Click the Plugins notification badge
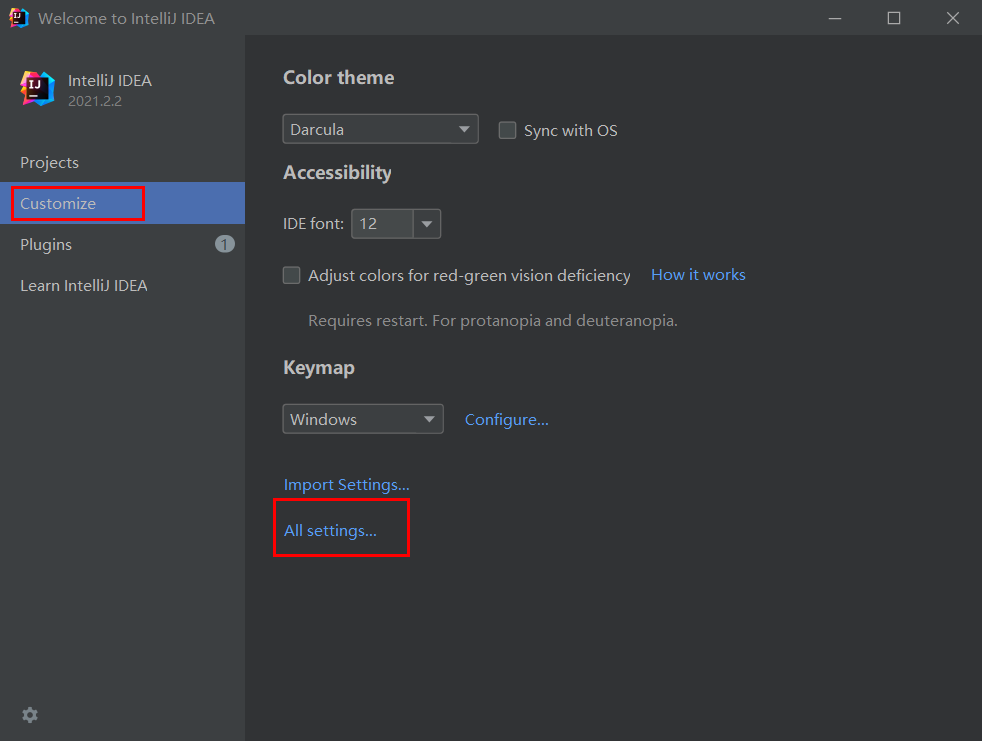Screen dimensions: 982x741 [225, 244]
